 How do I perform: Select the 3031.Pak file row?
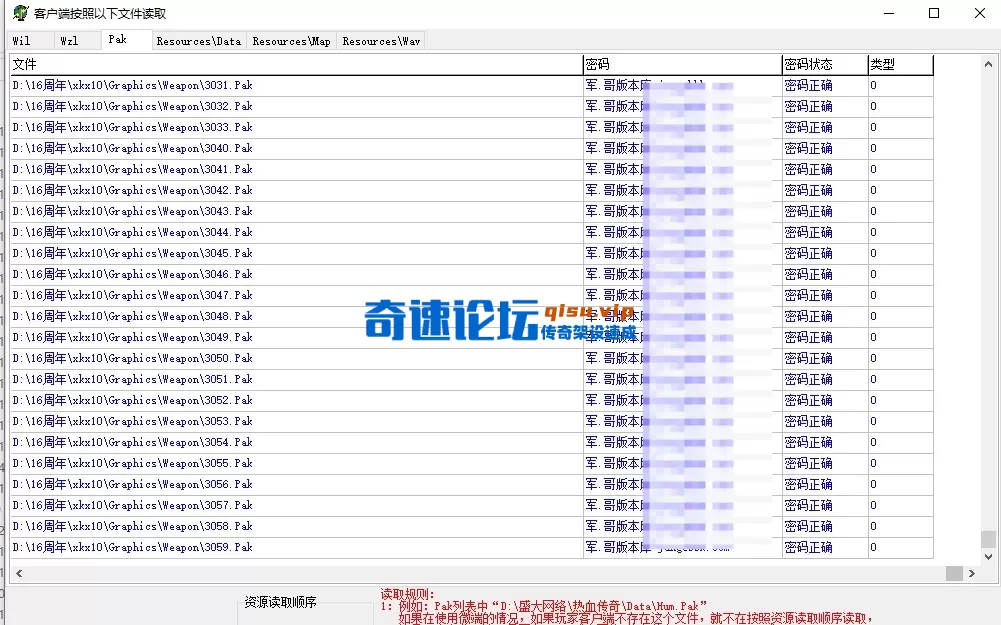point(135,85)
